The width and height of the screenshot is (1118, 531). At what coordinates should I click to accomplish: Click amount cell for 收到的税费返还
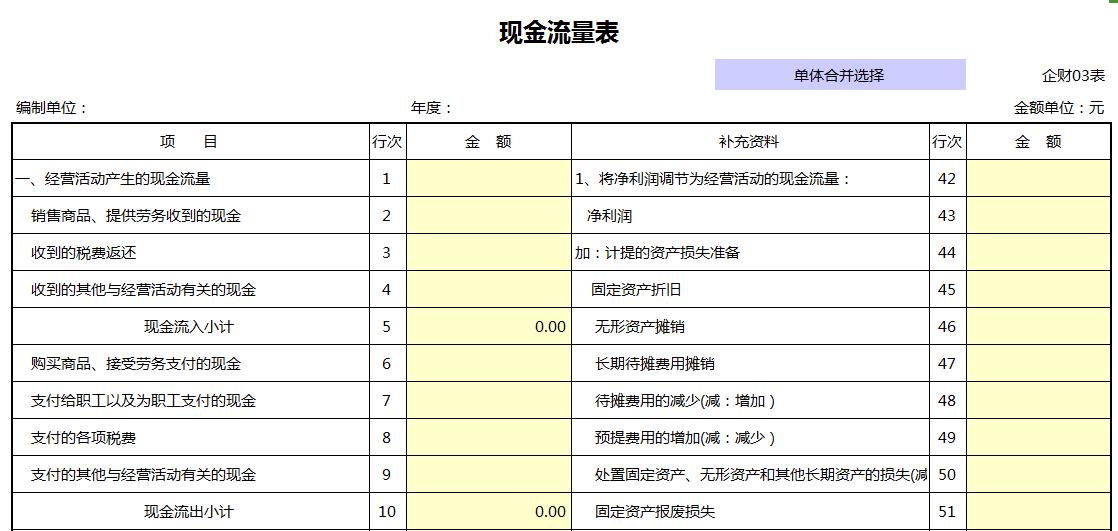[x=488, y=252]
